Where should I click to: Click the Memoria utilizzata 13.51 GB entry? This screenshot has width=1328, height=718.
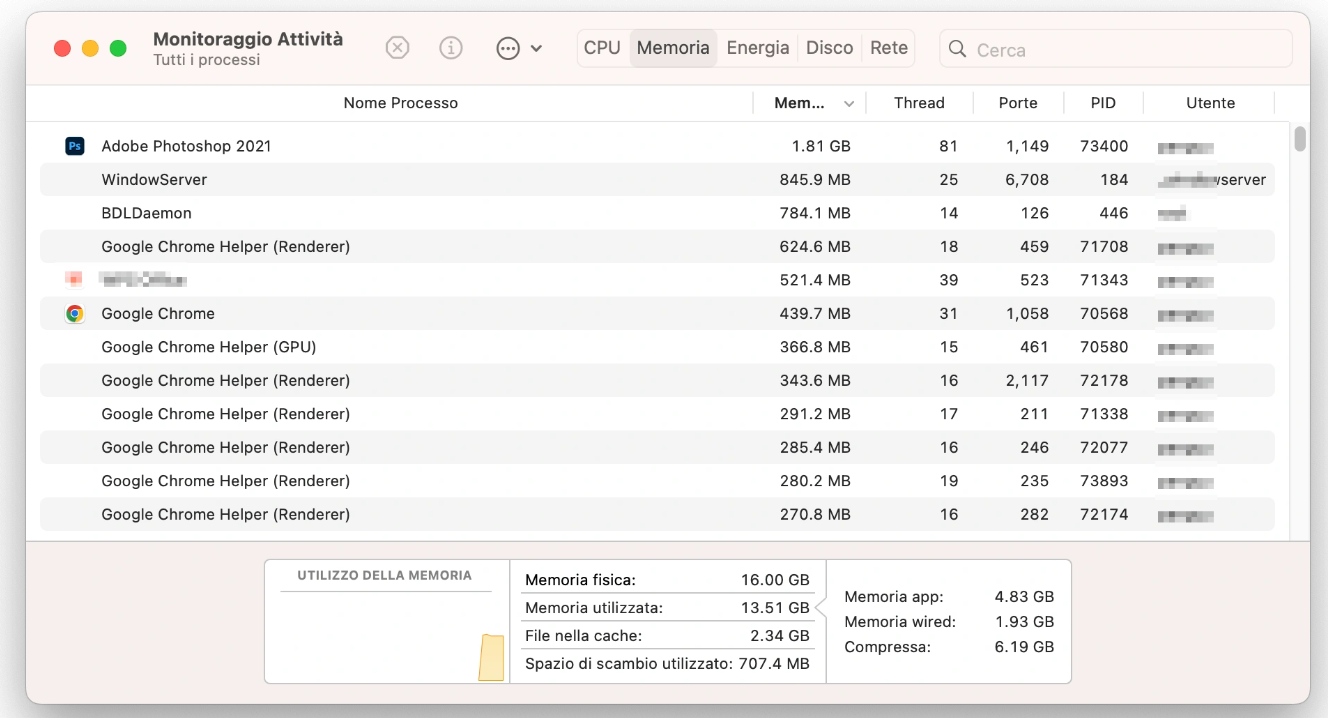(667, 607)
